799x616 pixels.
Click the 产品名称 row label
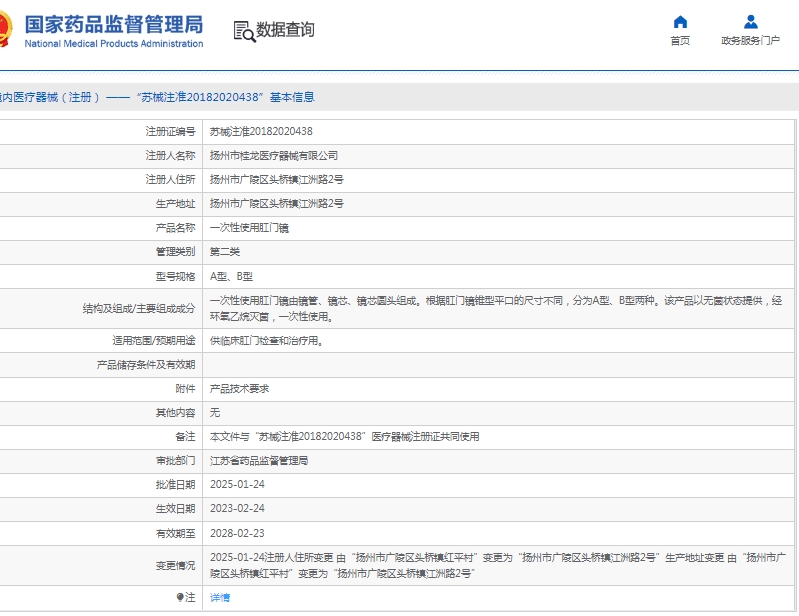coord(176,228)
